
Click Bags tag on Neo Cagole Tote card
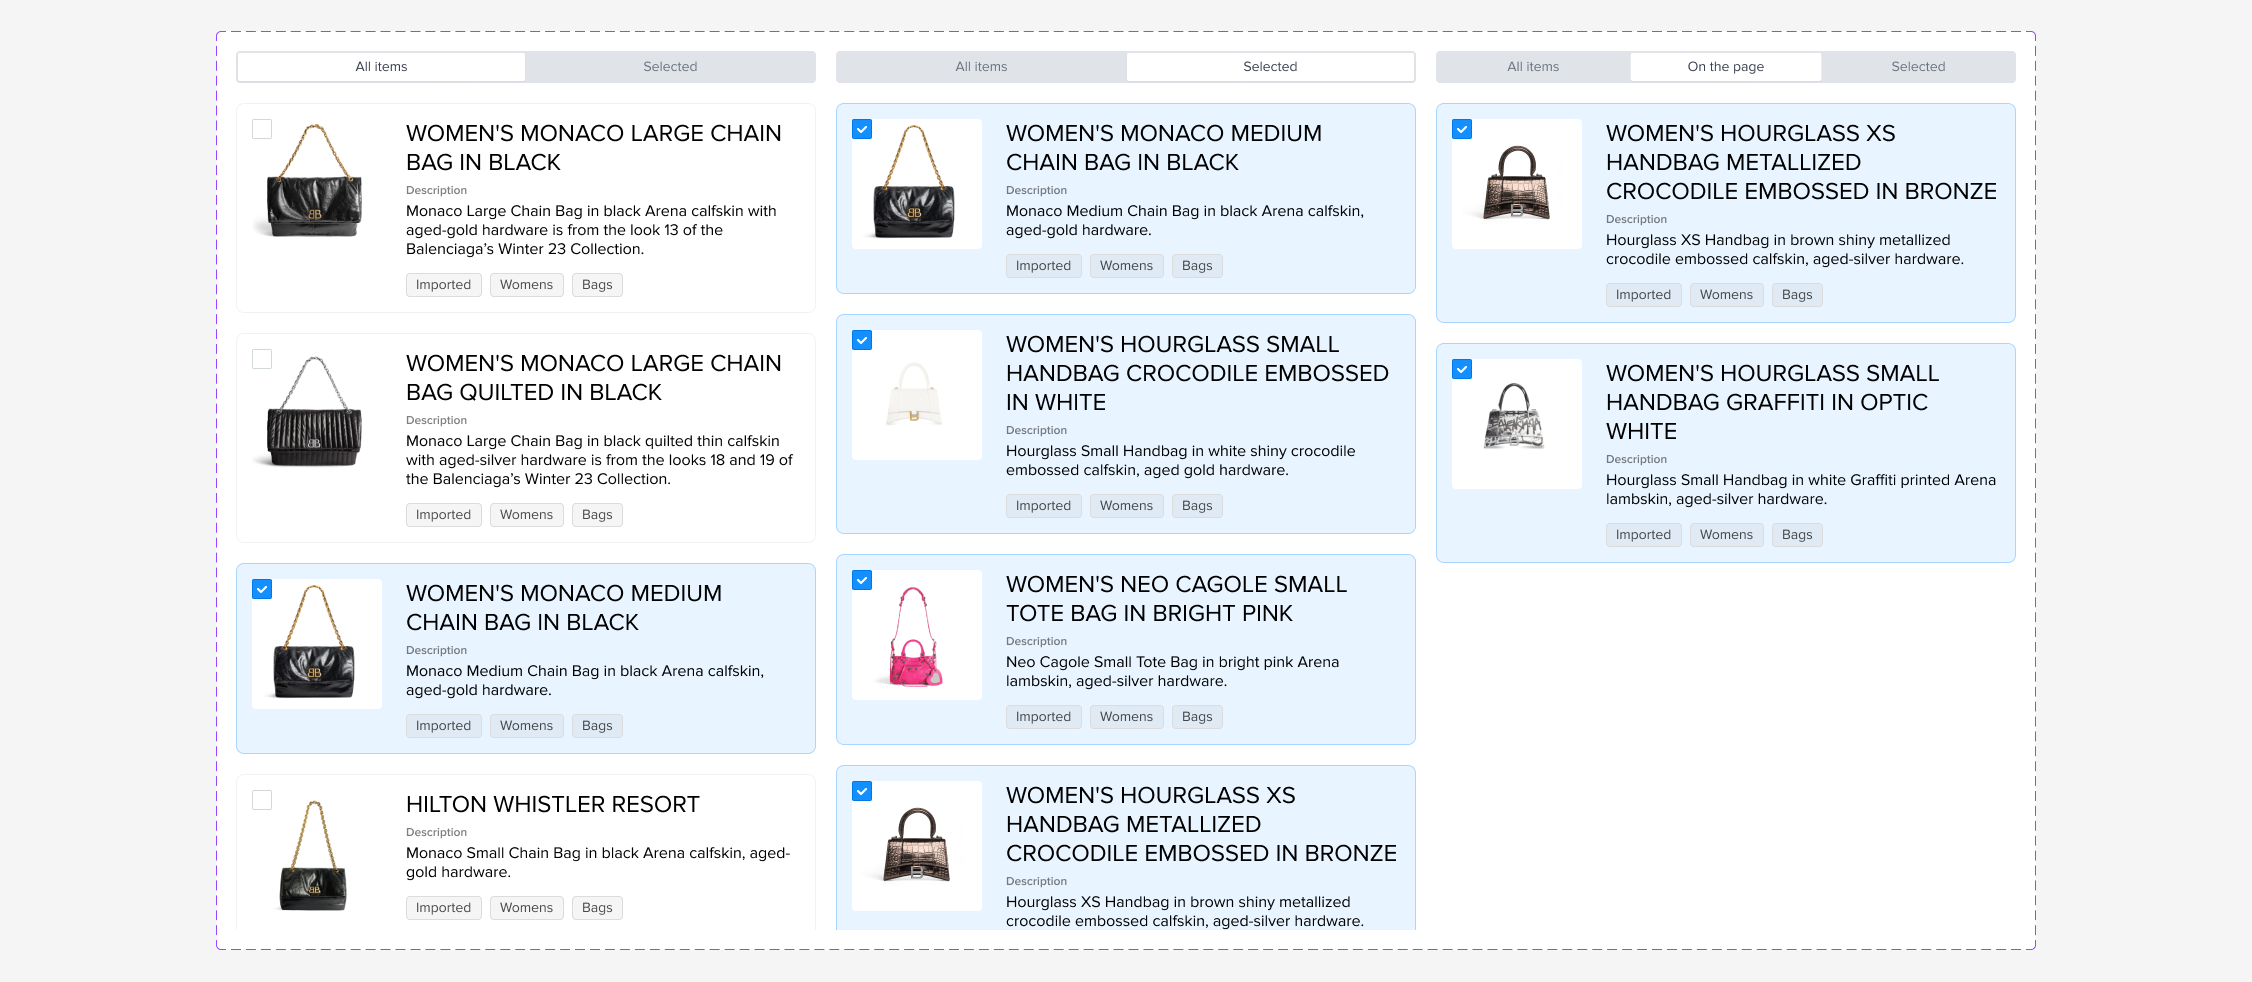(1197, 717)
